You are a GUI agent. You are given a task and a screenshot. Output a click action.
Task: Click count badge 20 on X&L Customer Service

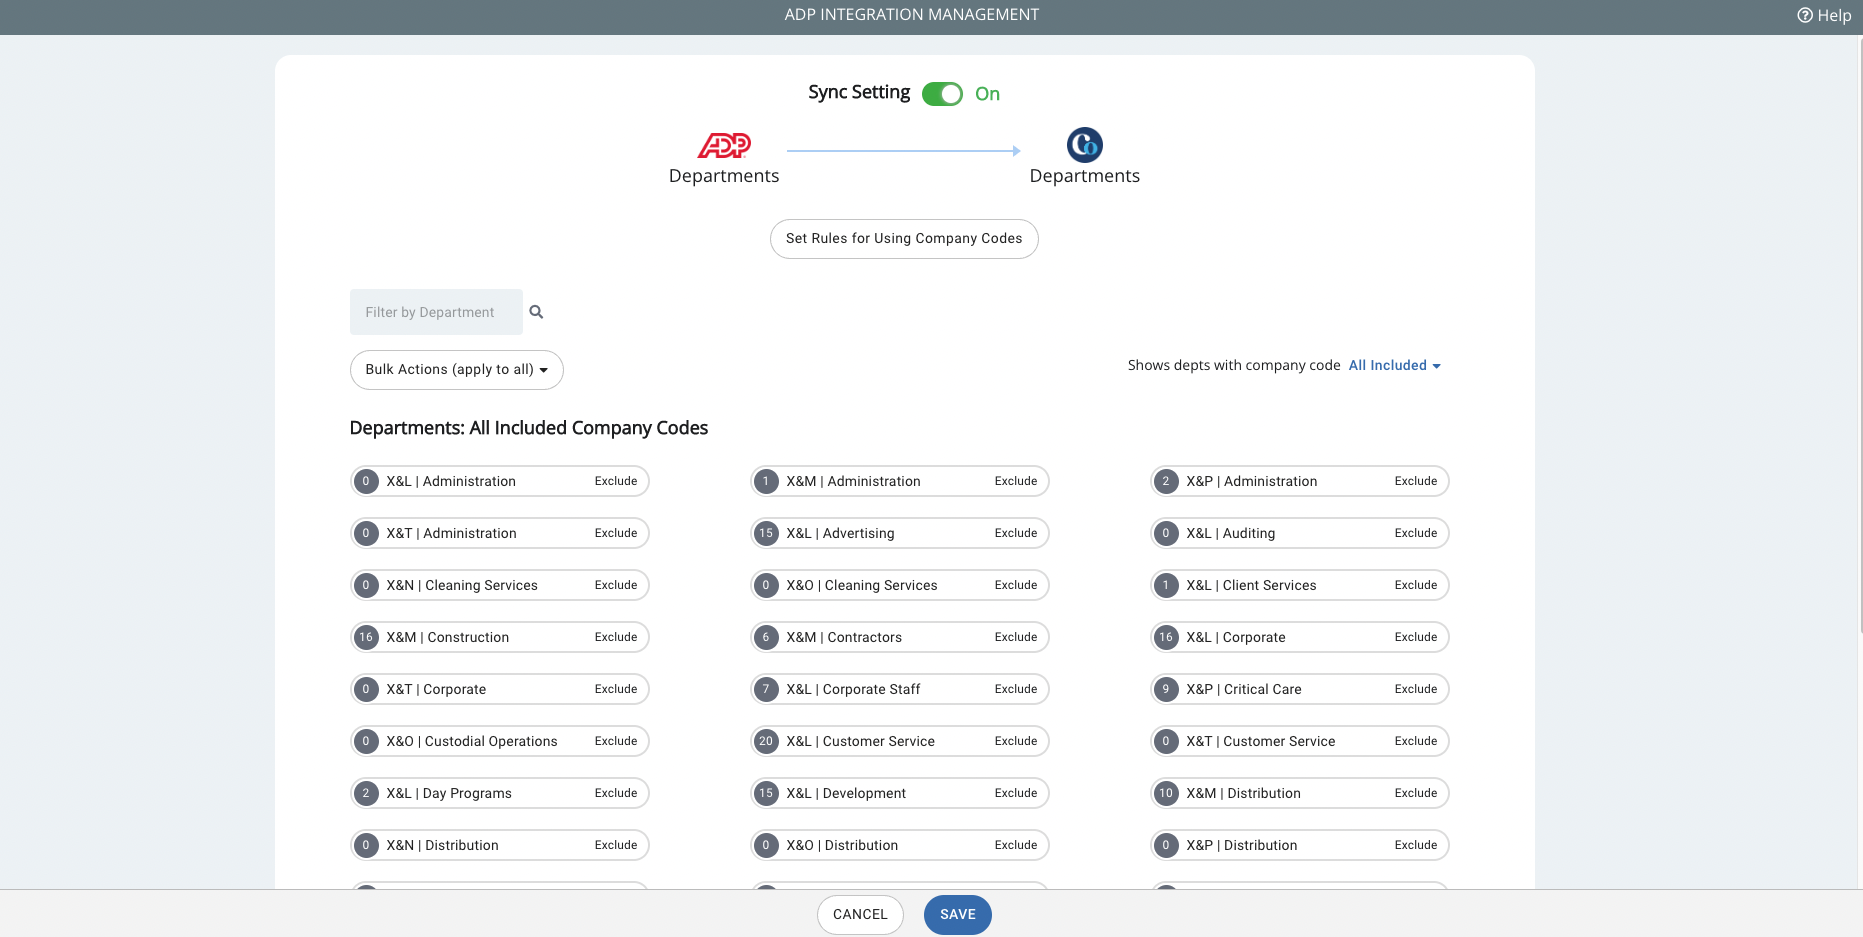[766, 741]
